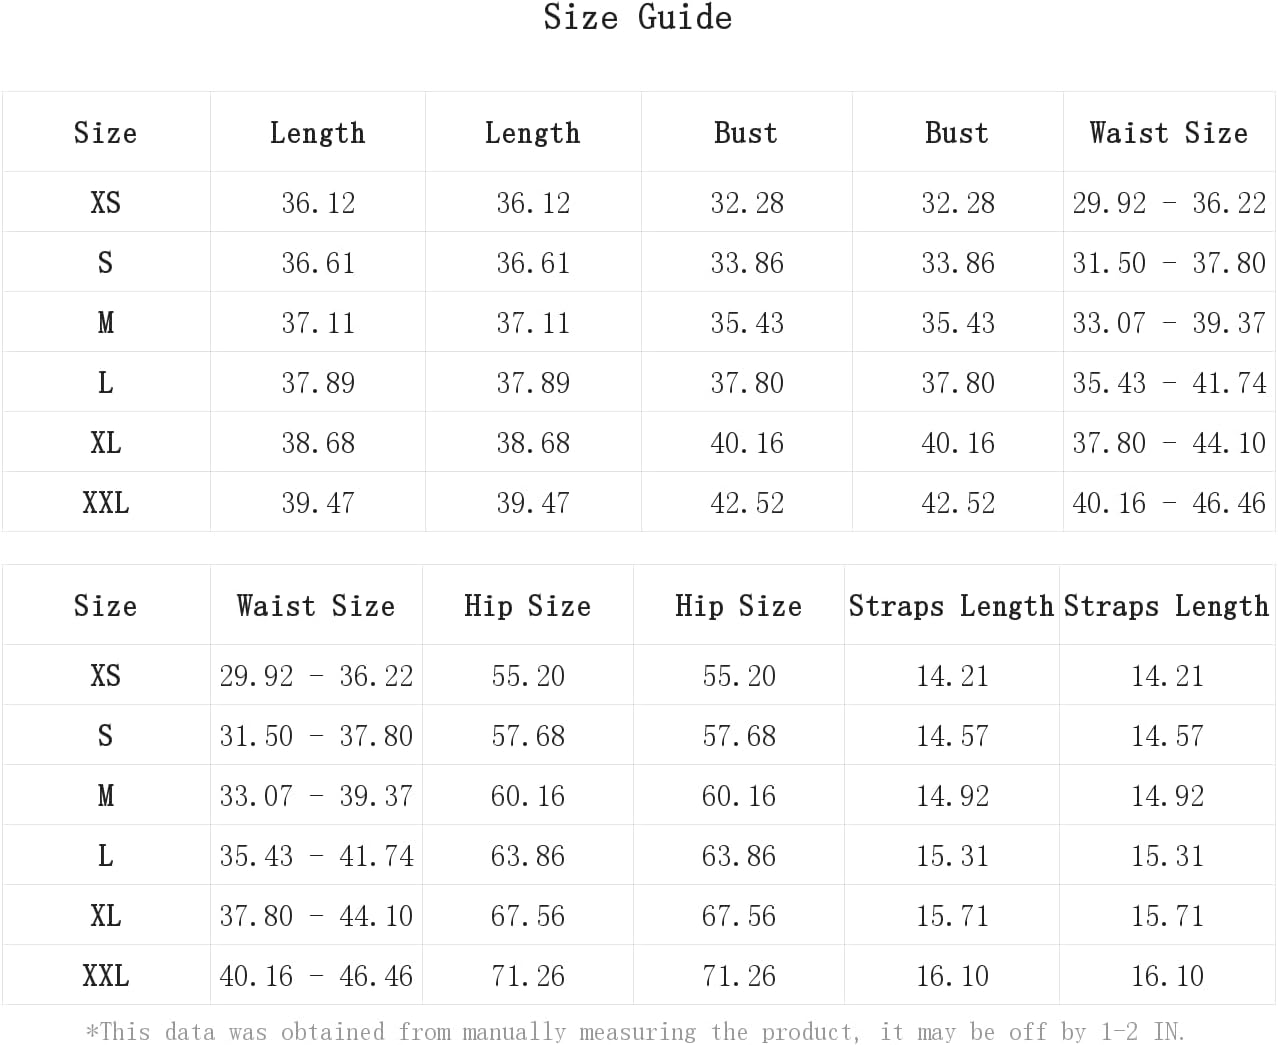Click the manual measurement disclaimer footnote
1278x1045 pixels.
pyautogui.click(x=636, y=1031)
